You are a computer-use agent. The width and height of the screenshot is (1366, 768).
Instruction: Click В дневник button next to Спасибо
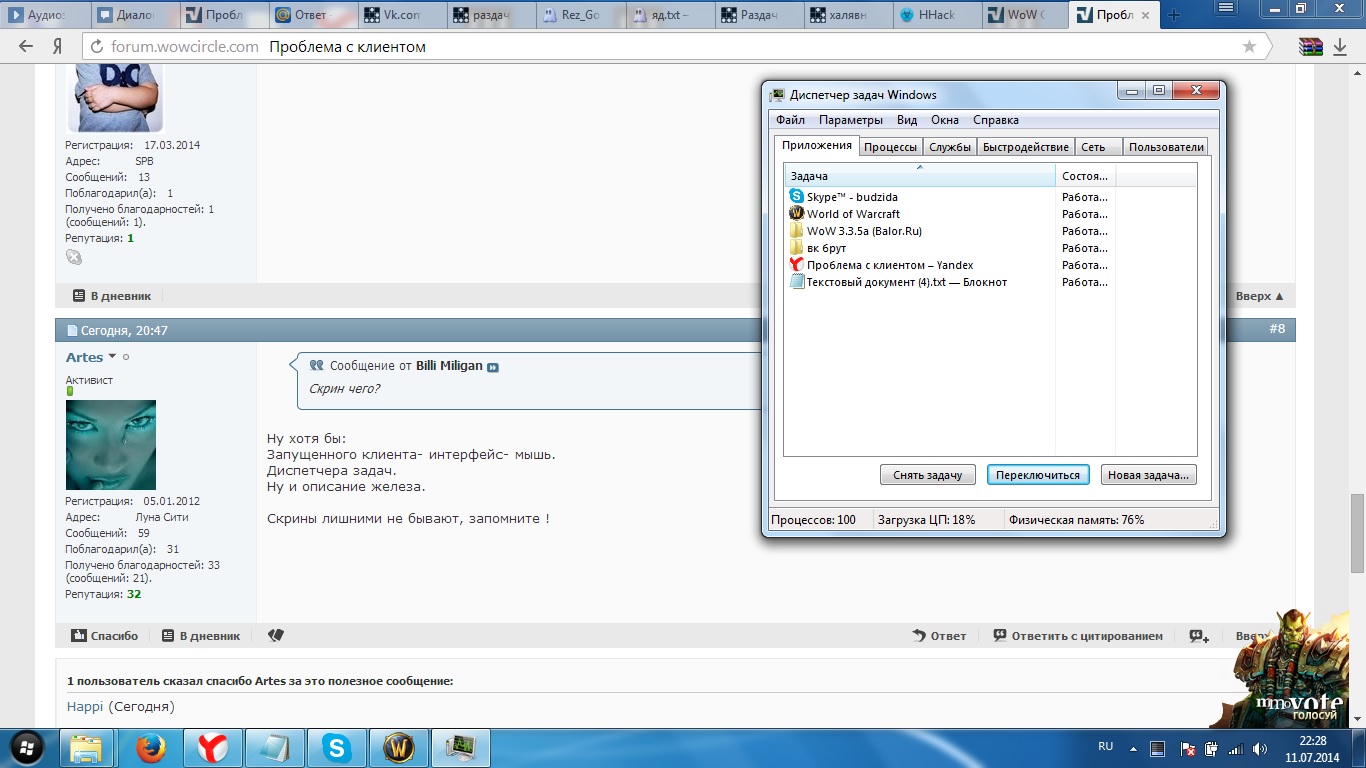(x=201, y=636)
